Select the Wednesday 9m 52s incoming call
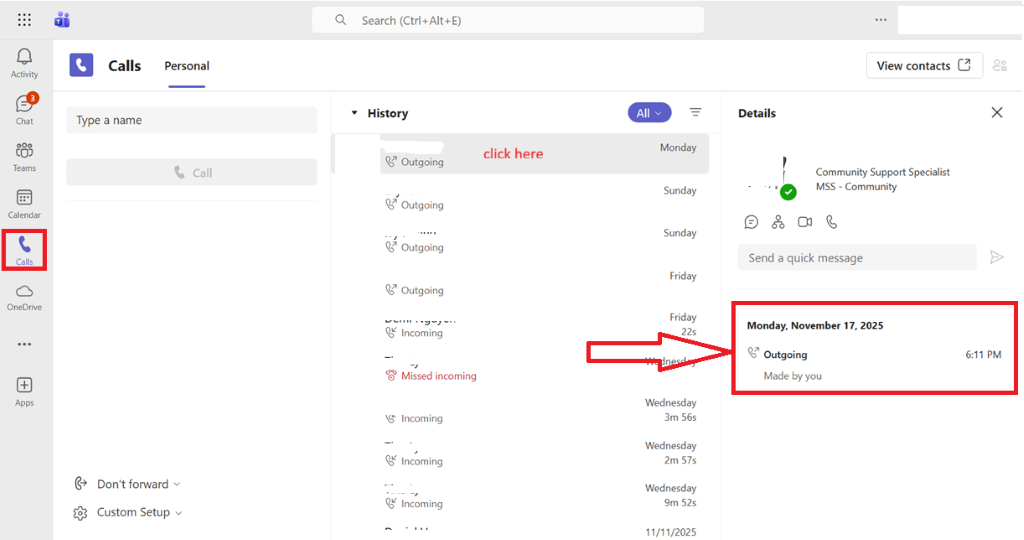The height and width of the screenshot is (540, 1024). click(x=520, y=496)
